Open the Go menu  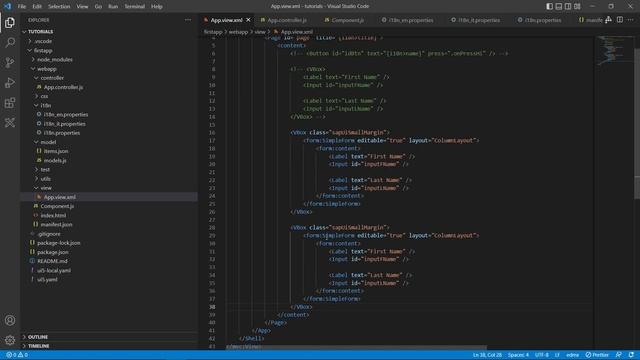tap(98, 7)
